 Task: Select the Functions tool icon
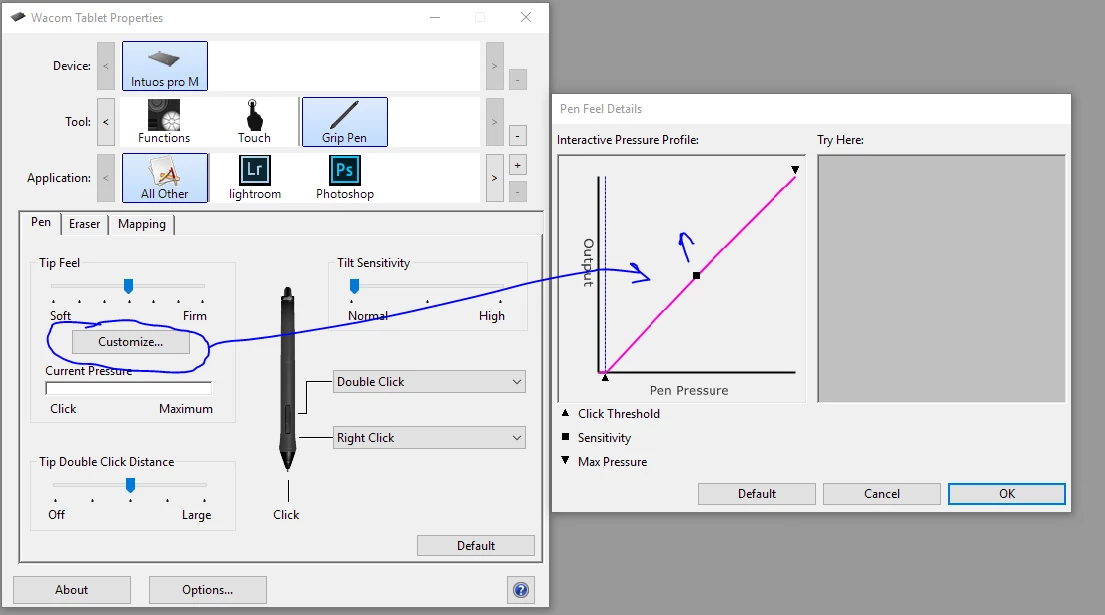[x=163, y=122]
